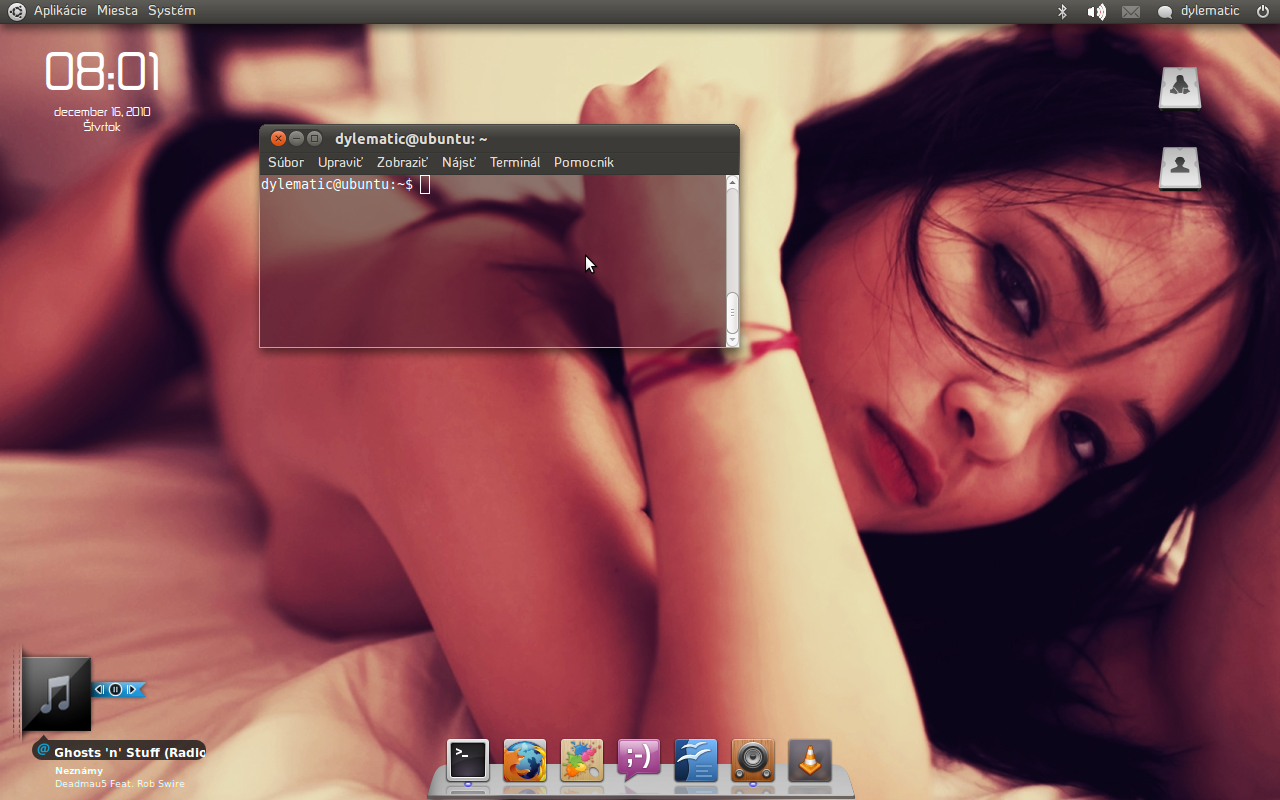Click the @ icon beside song title
The width and height of the screenshot is (1280, 800).
(x=43, y=749)
